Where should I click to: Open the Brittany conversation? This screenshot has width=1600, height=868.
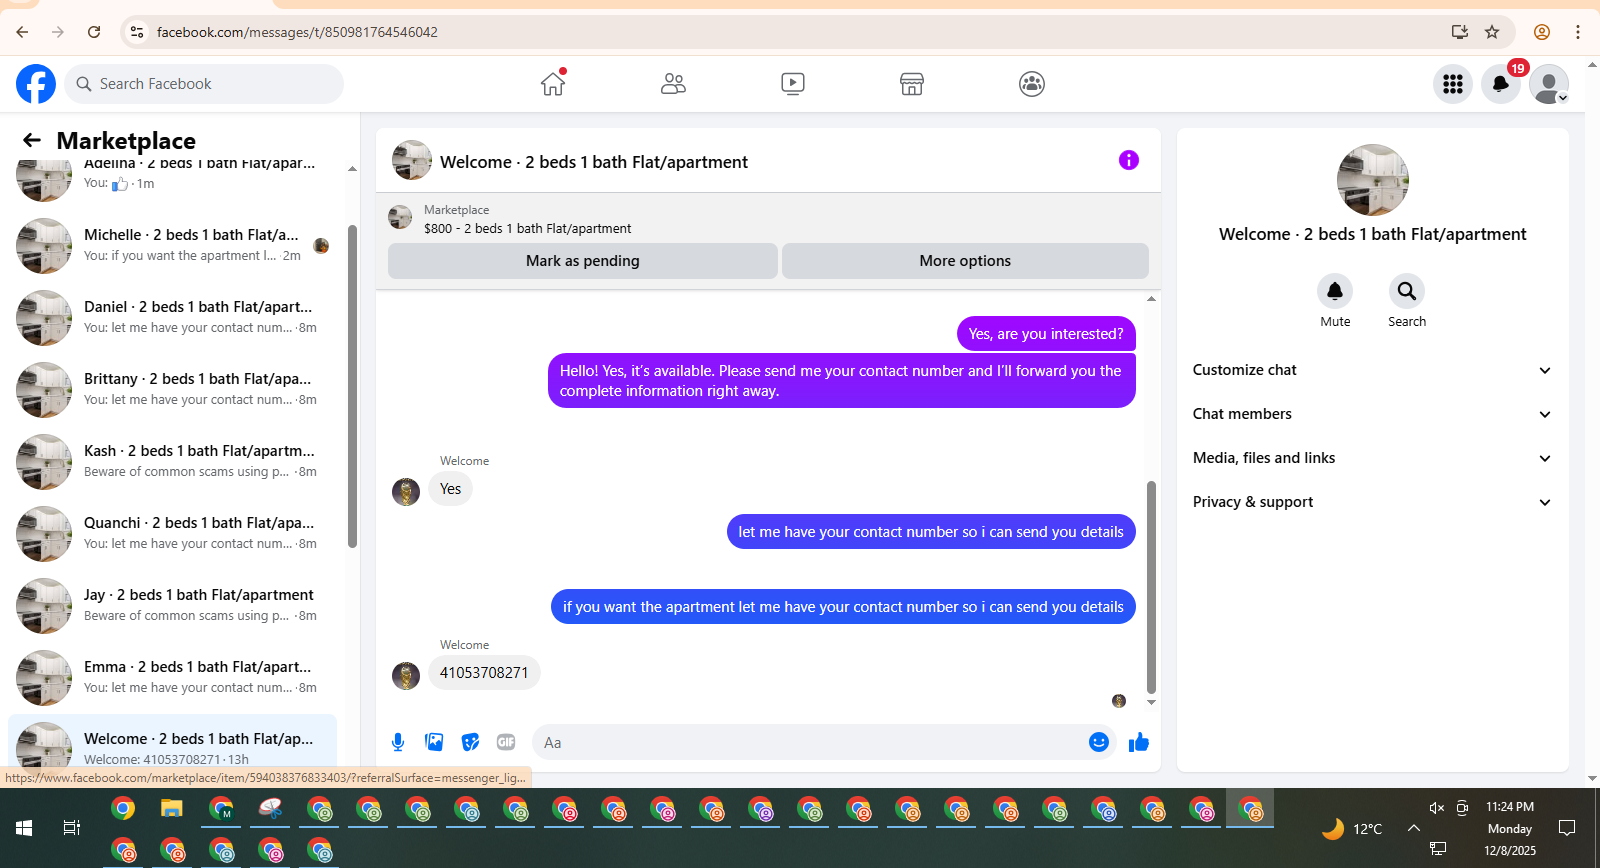[x=172, y=390]
